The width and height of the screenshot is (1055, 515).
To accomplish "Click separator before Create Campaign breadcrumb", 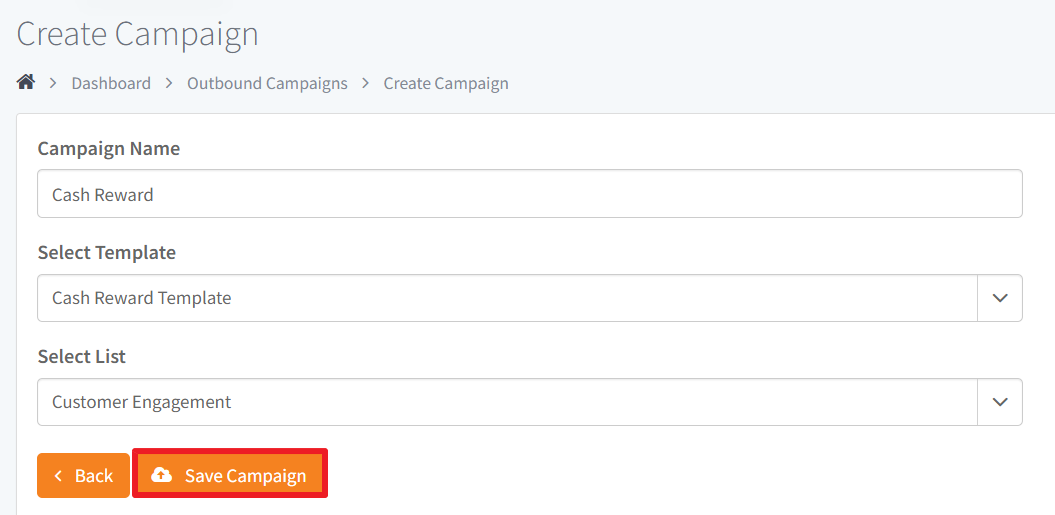I will click(x=365, y=83).
